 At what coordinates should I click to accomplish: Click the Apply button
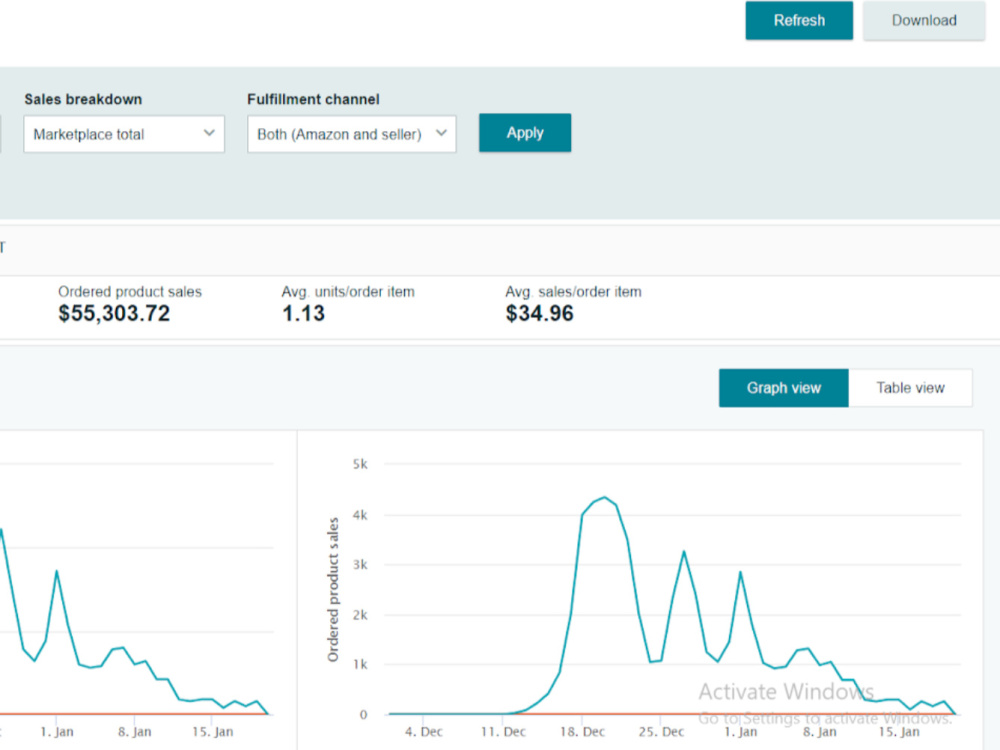click(x=525, y=133)
